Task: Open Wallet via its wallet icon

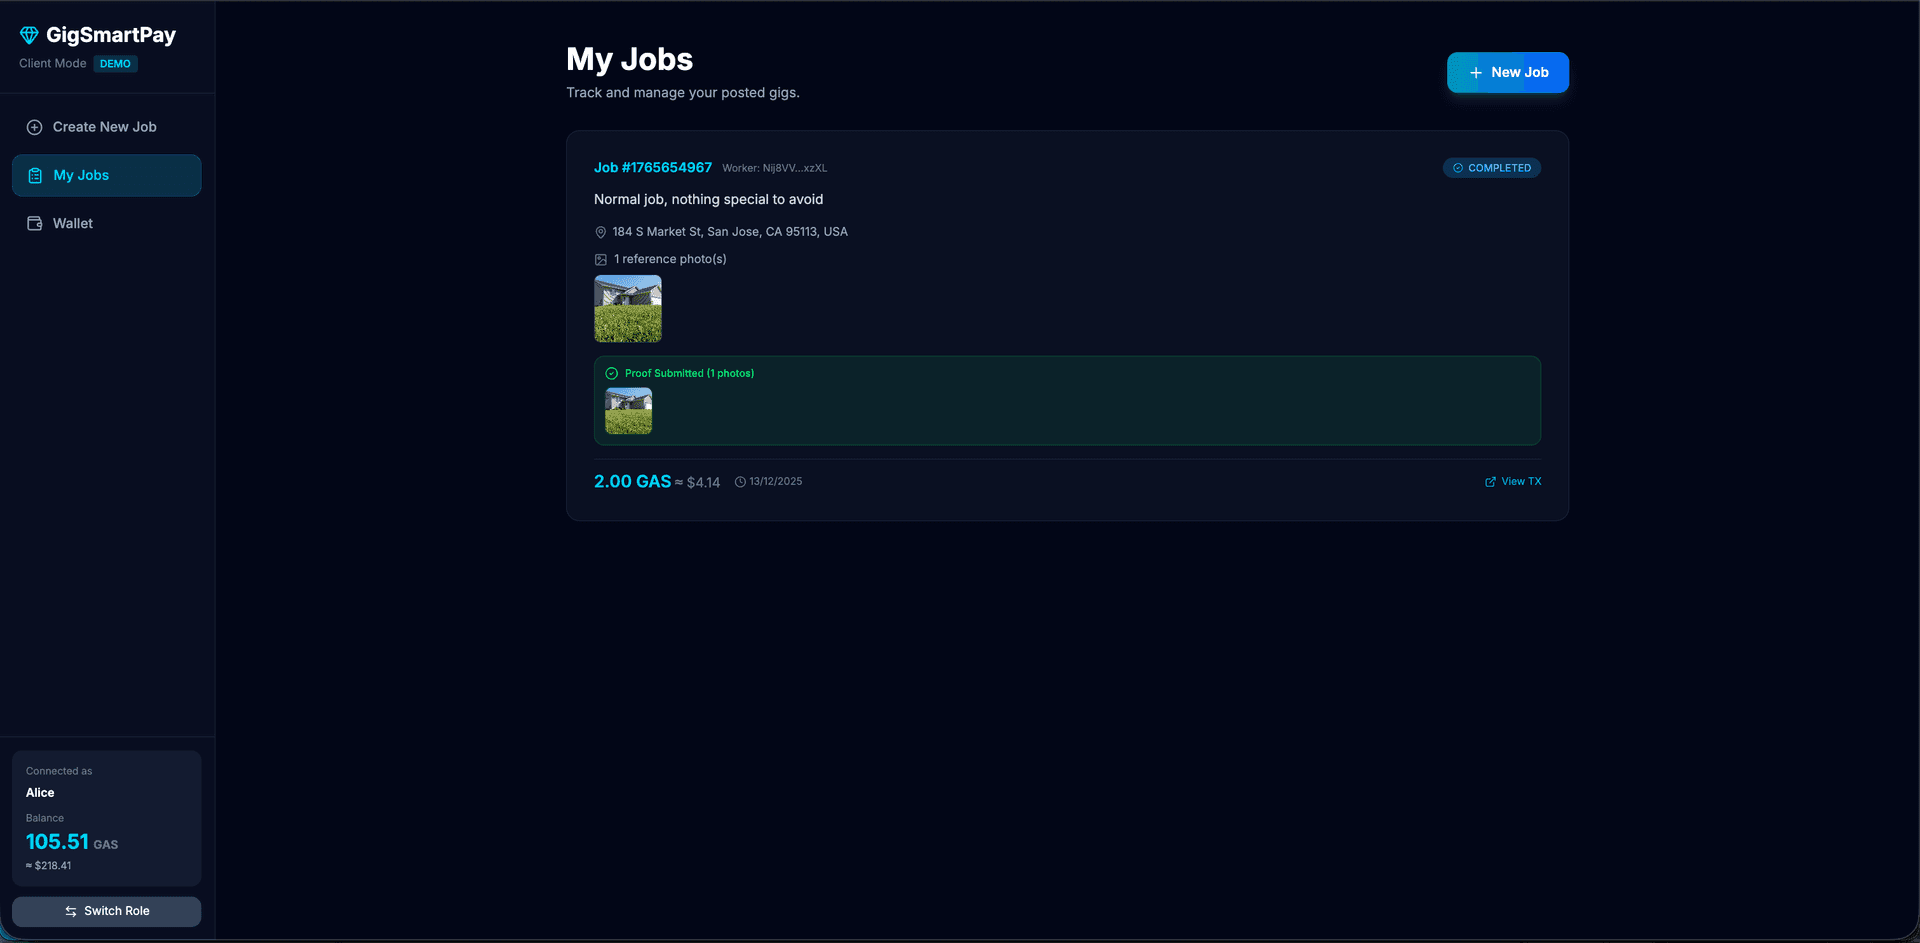Action: click(33, 223)
